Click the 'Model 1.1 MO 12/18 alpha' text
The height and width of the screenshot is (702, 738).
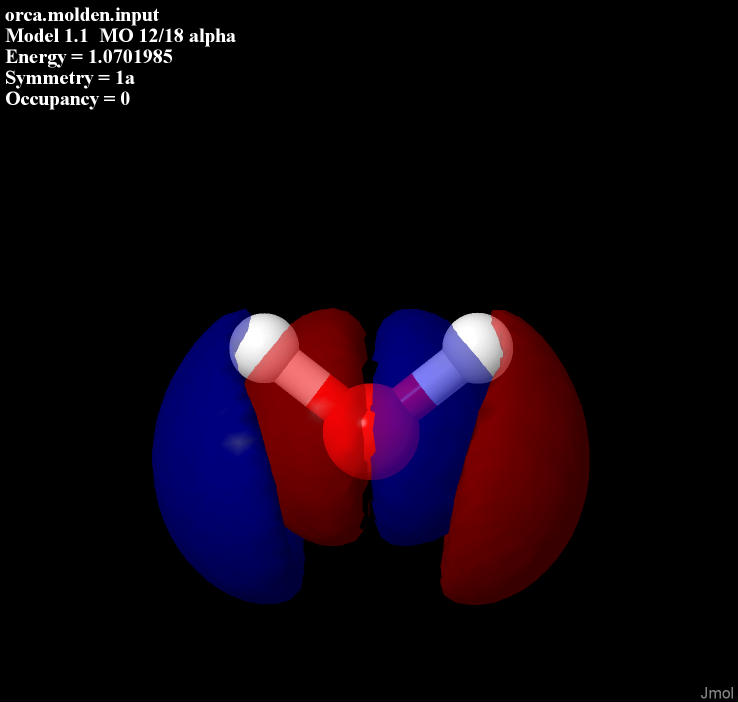coord(120,36)
